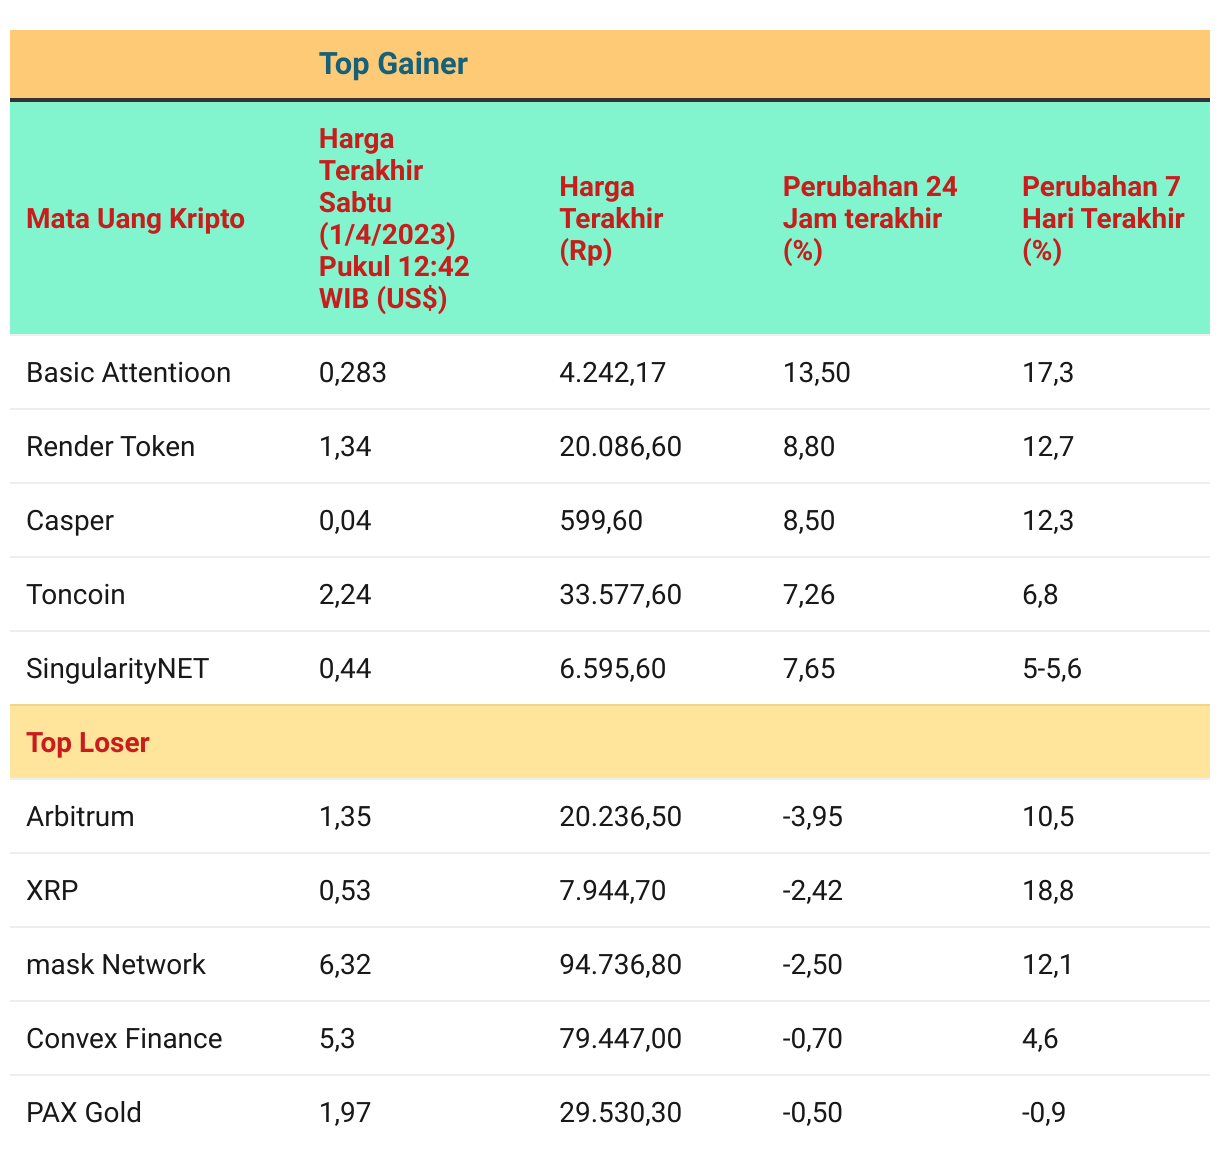Image resolution: width=1220 pixels, height=1158 pixels.
Task: Select the "Perubahan 7 Hari Terakhir (%)" header
Action: click(1103, 219)
